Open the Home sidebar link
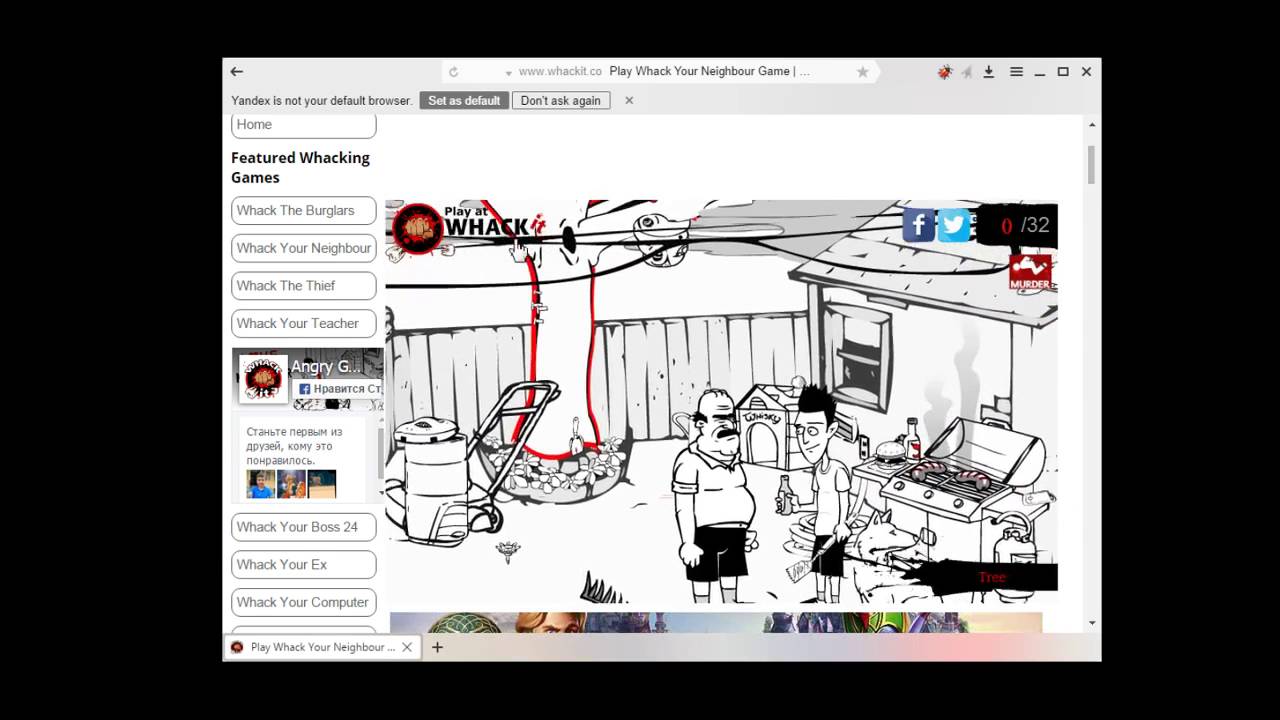The width and height of the screenshot is (1280, 720). [304, 125]
